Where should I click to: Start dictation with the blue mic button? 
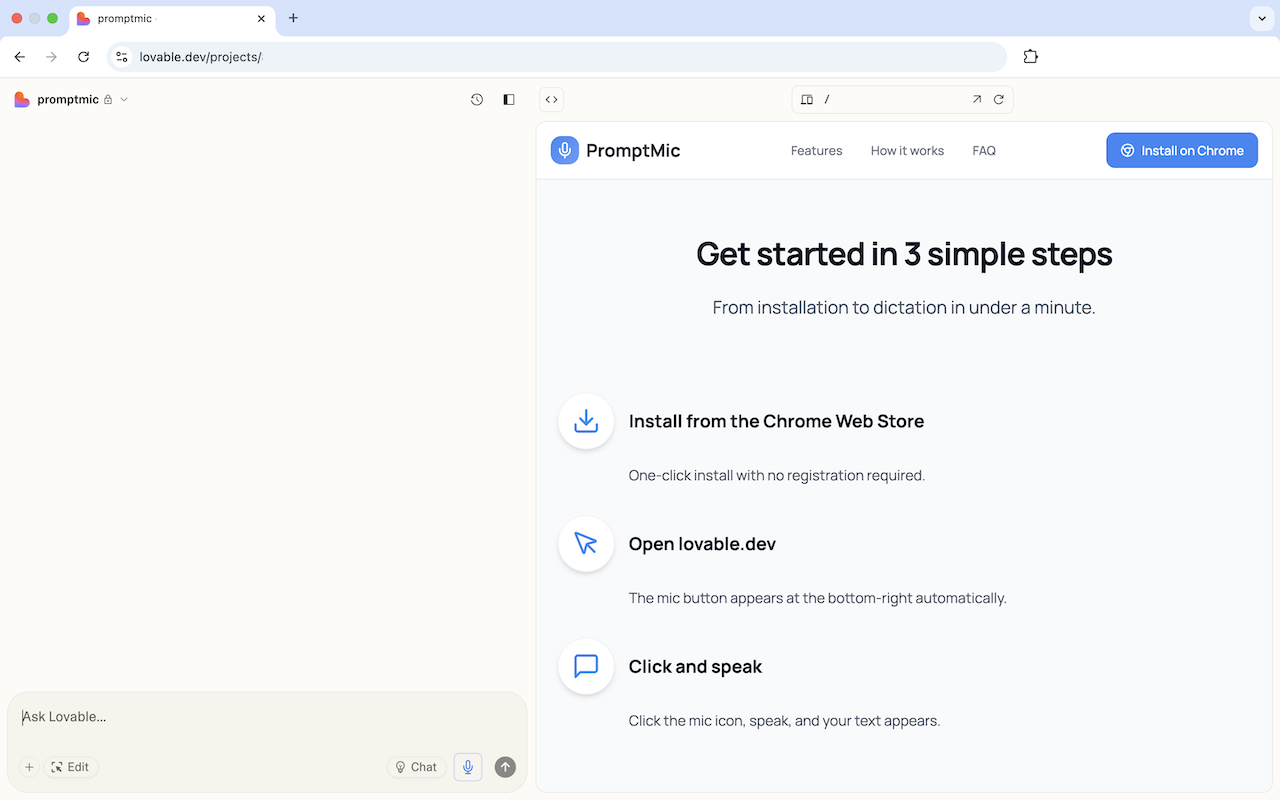tap(468, 767)
